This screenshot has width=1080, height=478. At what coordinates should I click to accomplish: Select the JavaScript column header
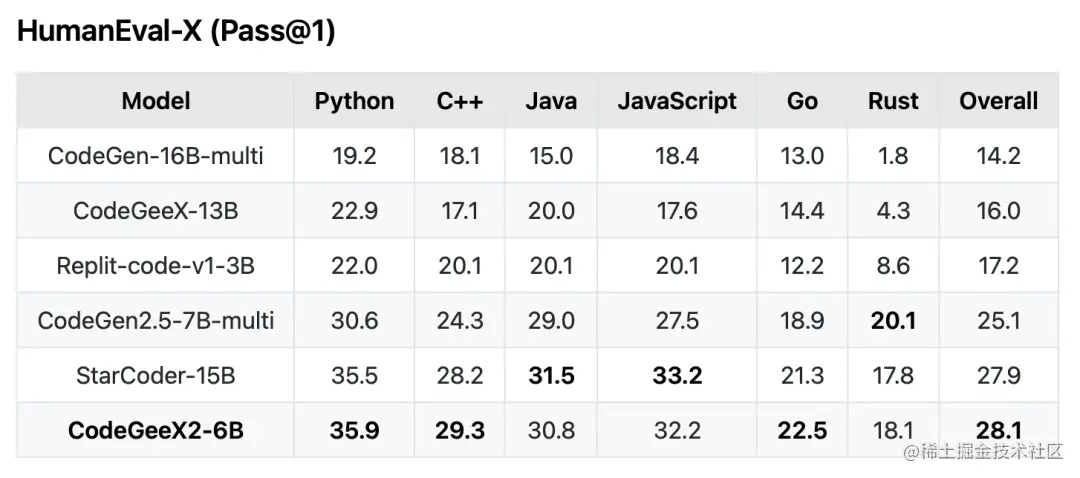pyautogui.click(x=677, y=101)
